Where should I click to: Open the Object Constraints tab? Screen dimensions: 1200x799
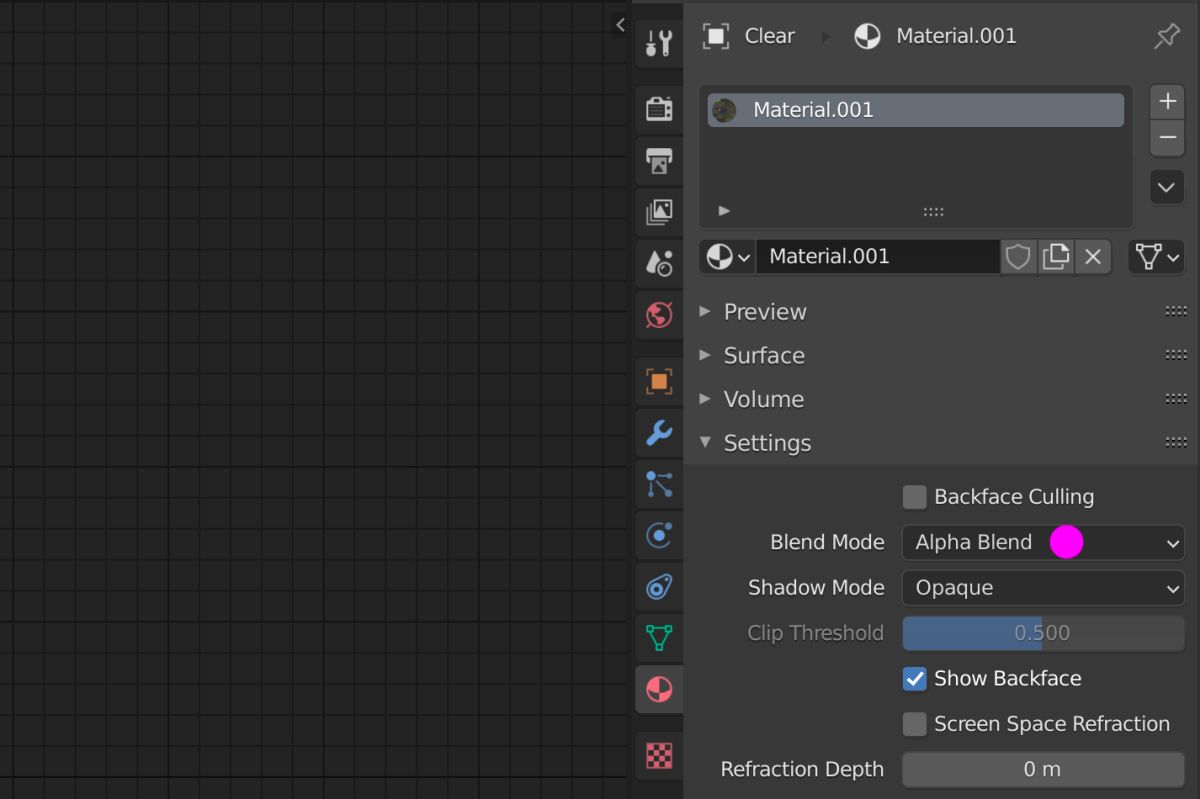coord(659,588)
